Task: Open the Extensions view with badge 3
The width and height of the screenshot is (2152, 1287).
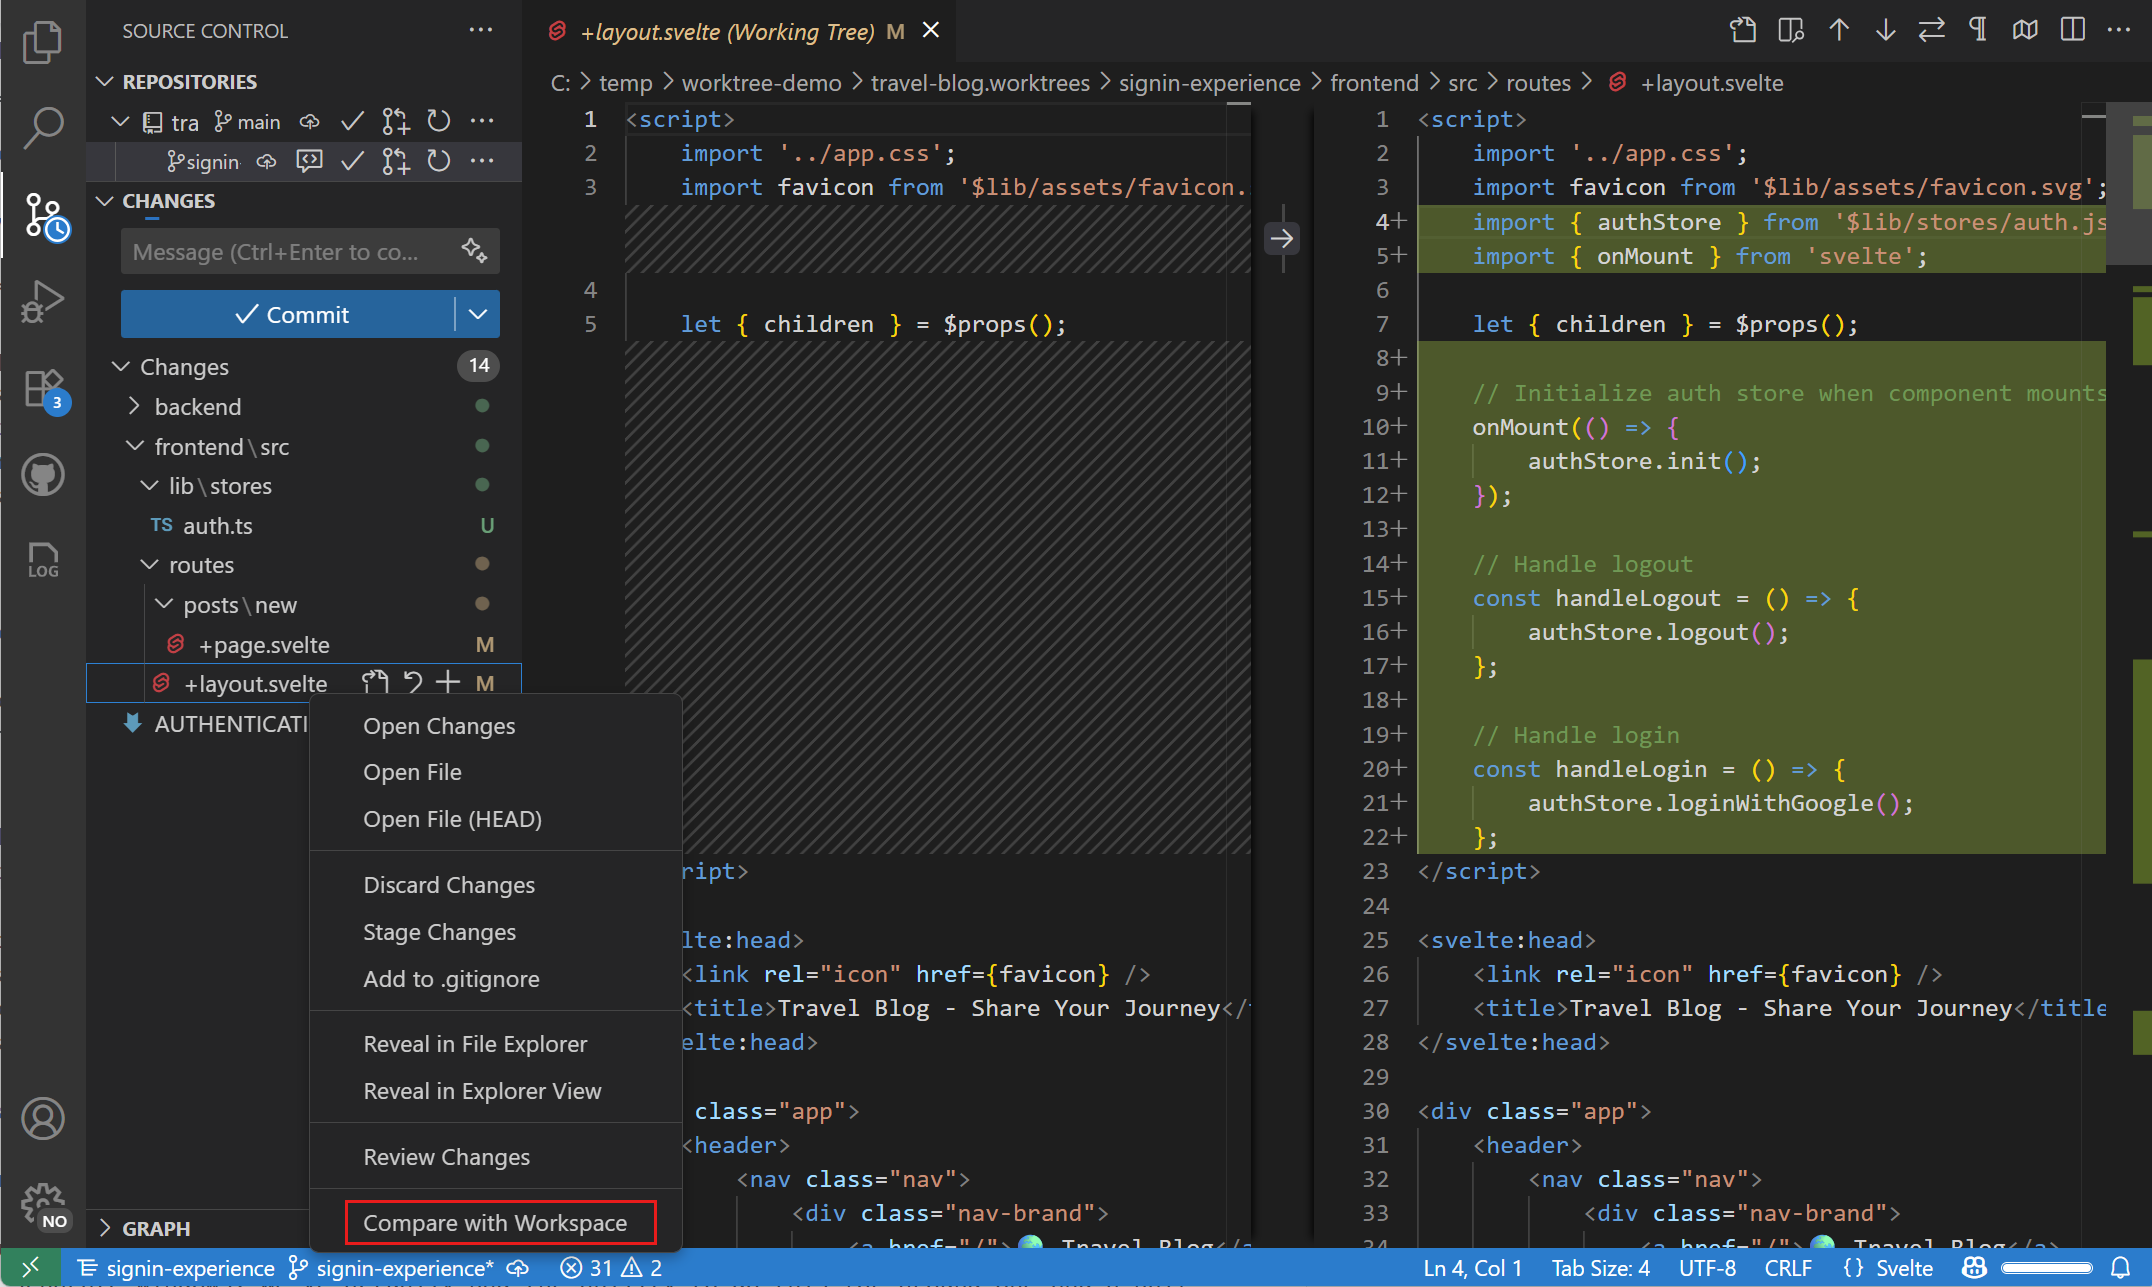Action: [42, 388]
